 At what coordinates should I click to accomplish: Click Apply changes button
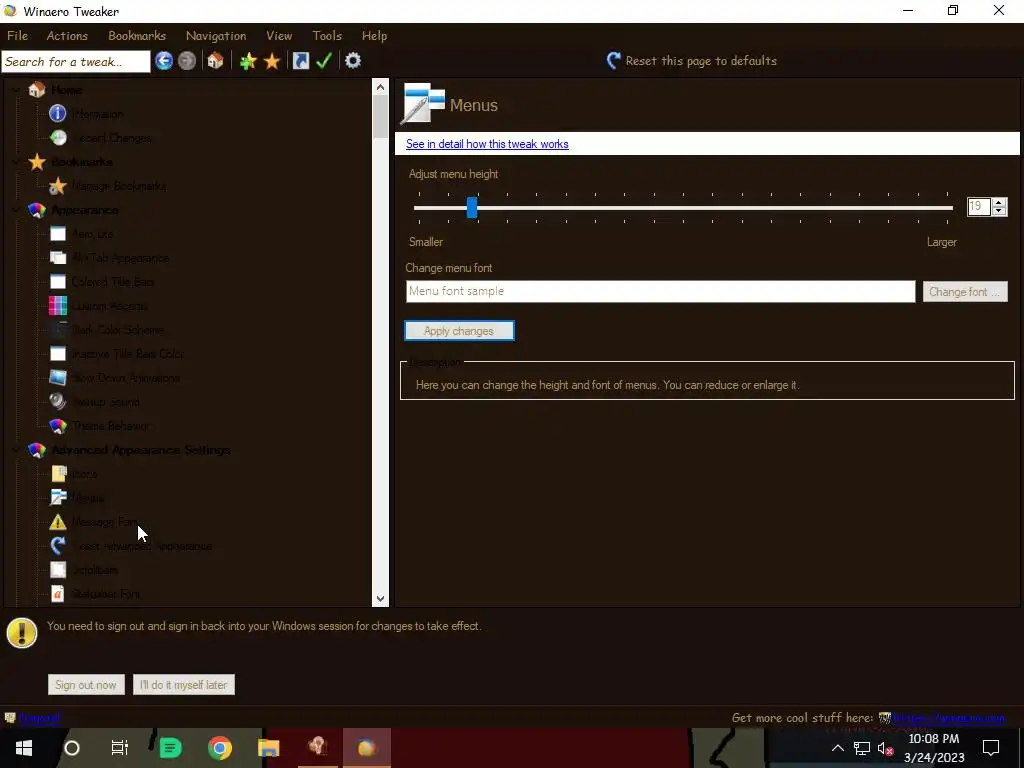pos(459,331)
